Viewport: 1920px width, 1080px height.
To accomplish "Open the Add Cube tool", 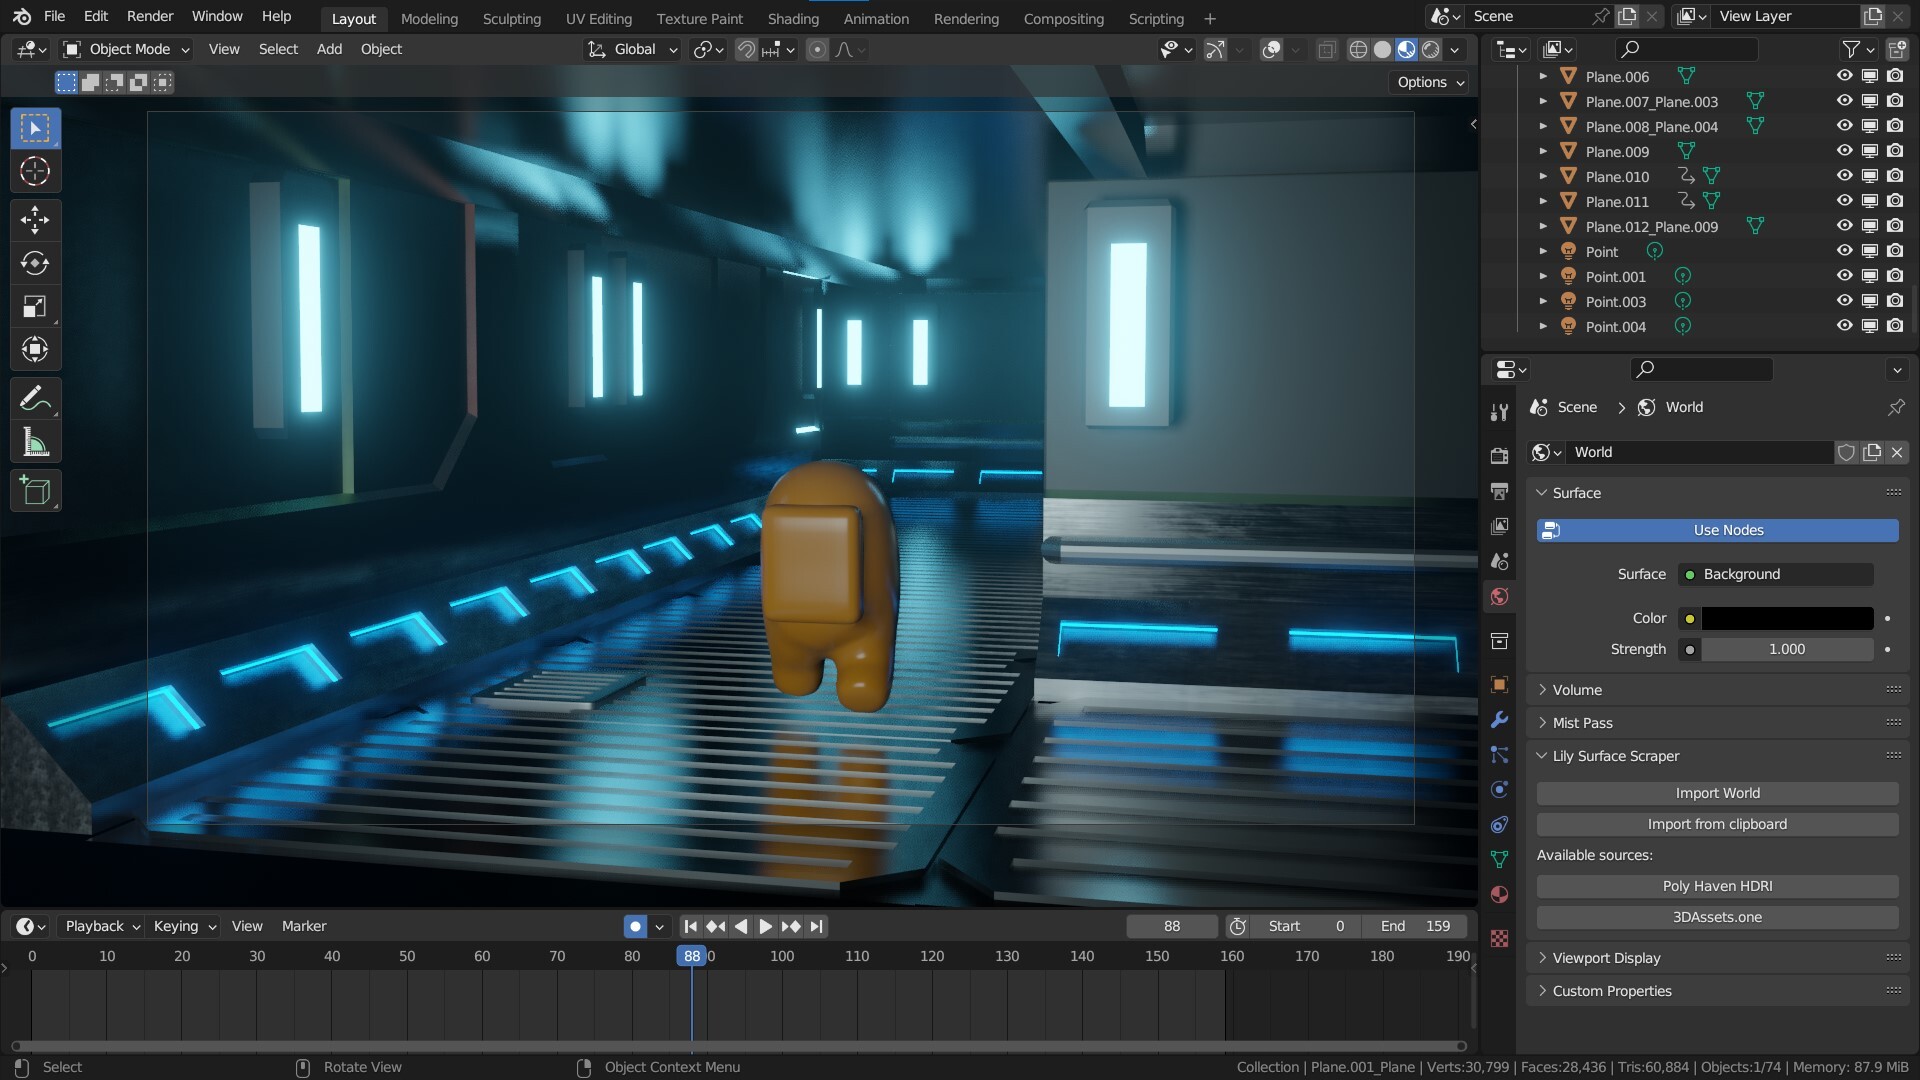I will tap(35, 491).
